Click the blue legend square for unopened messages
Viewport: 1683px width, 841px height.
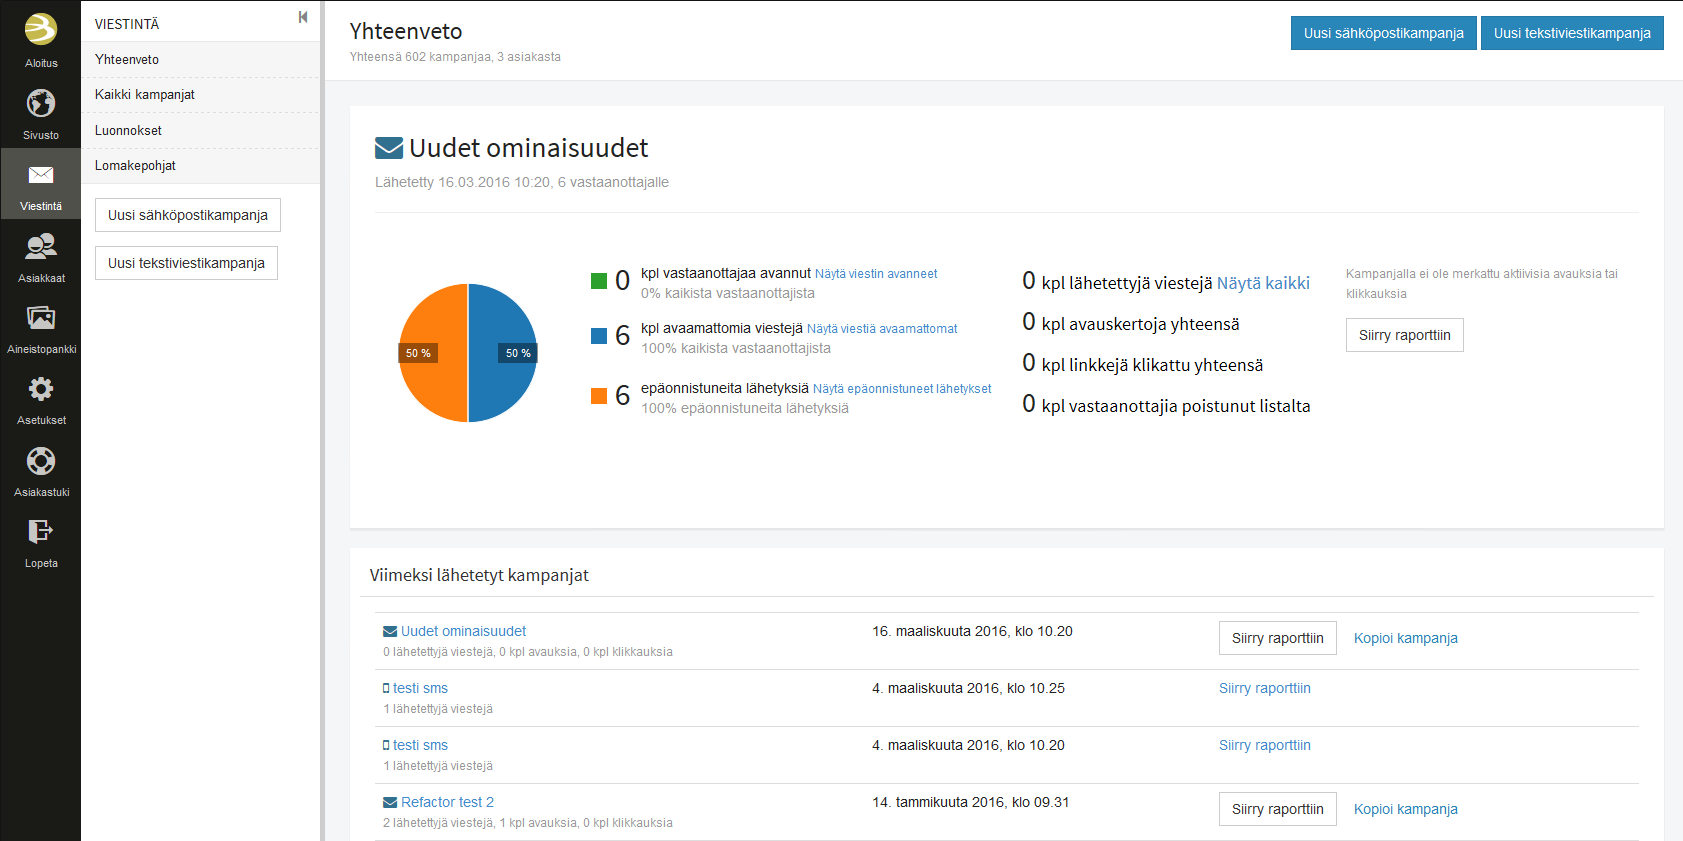tap(599, 336)
